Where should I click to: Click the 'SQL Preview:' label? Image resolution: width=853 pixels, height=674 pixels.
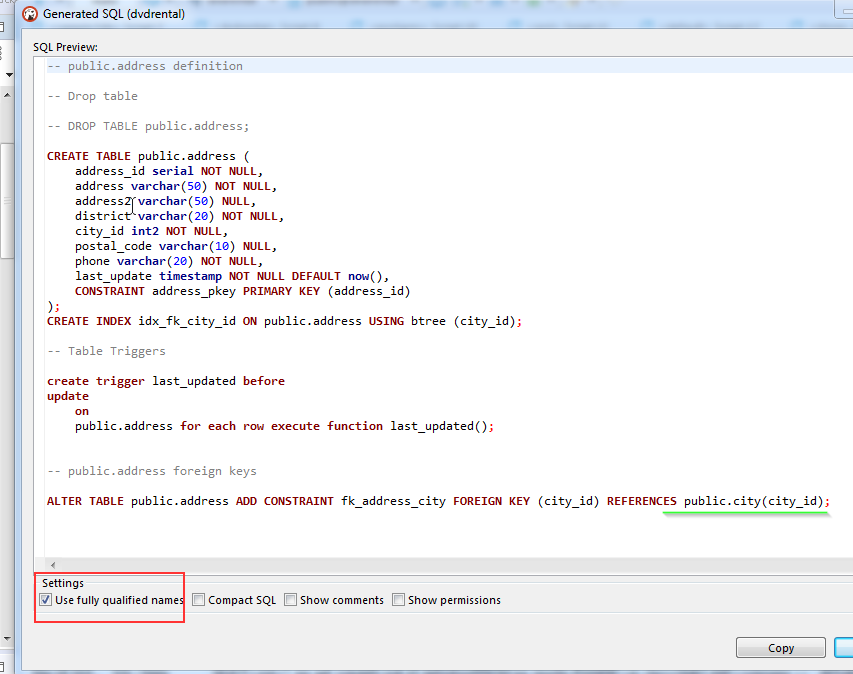pos(65,47)
